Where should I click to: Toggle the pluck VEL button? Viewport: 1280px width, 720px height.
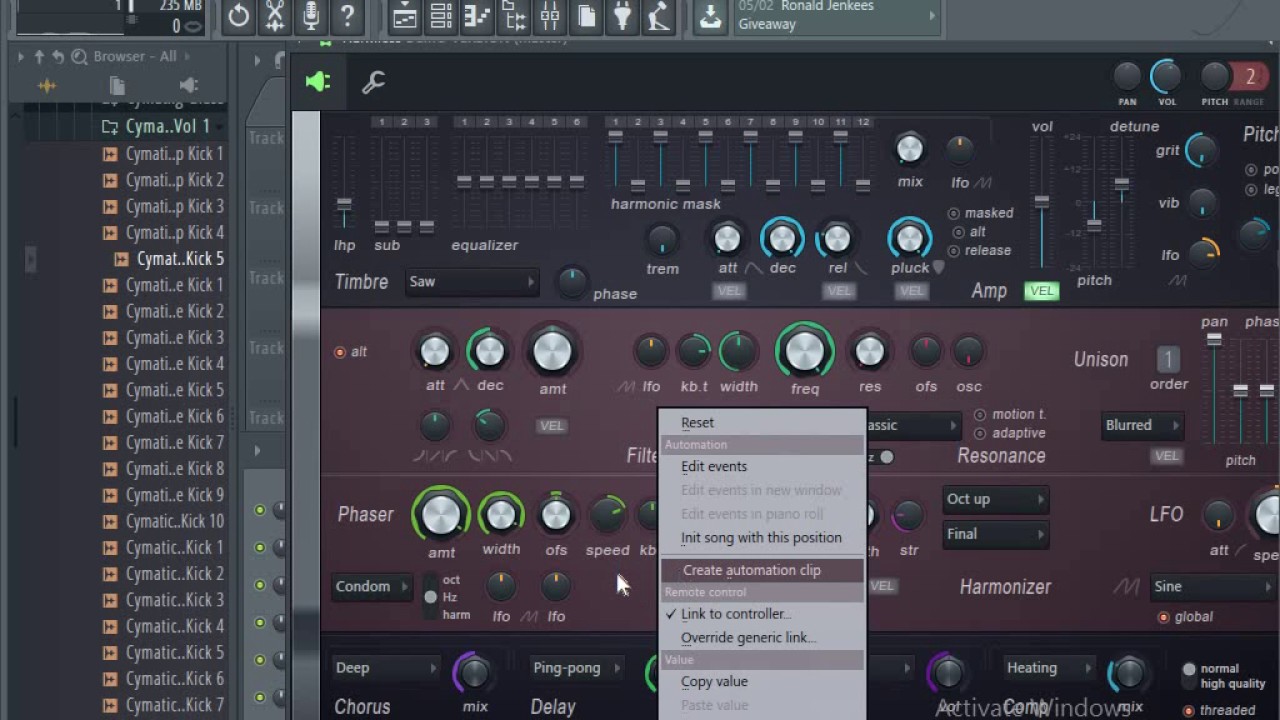click(x=910, y=291)
